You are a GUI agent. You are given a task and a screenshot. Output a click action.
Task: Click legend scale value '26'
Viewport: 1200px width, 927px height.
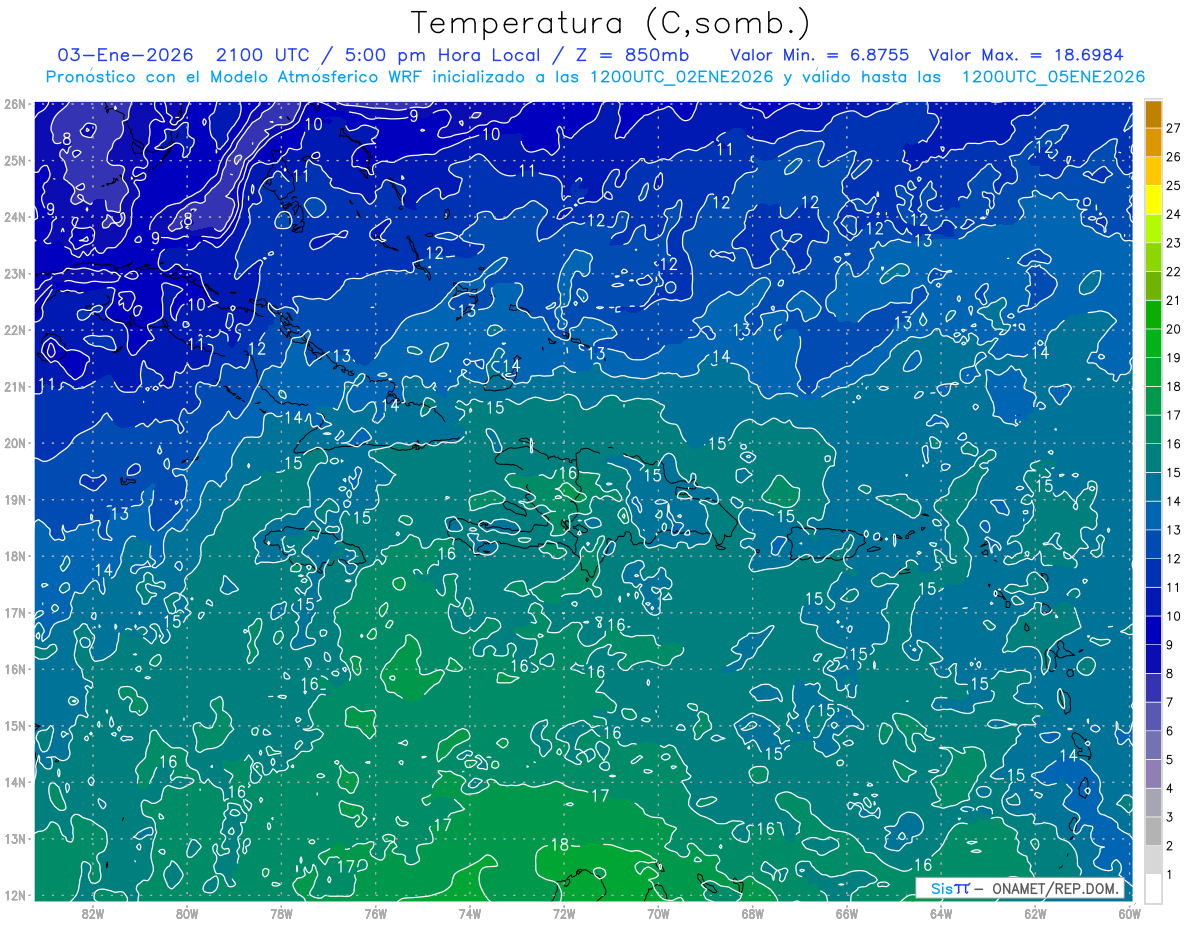point(1173,157)
